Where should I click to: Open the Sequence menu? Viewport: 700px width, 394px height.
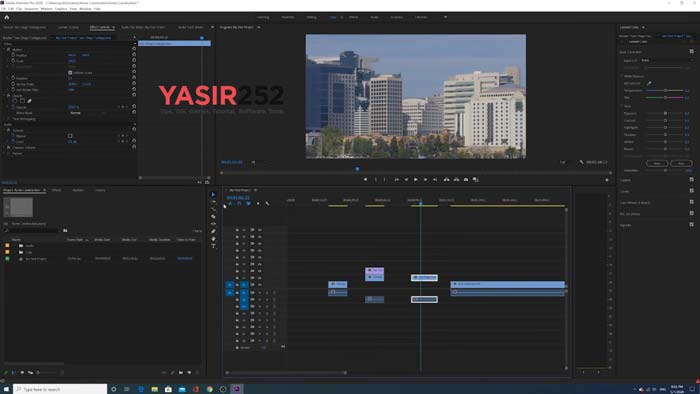coord(31,8)
